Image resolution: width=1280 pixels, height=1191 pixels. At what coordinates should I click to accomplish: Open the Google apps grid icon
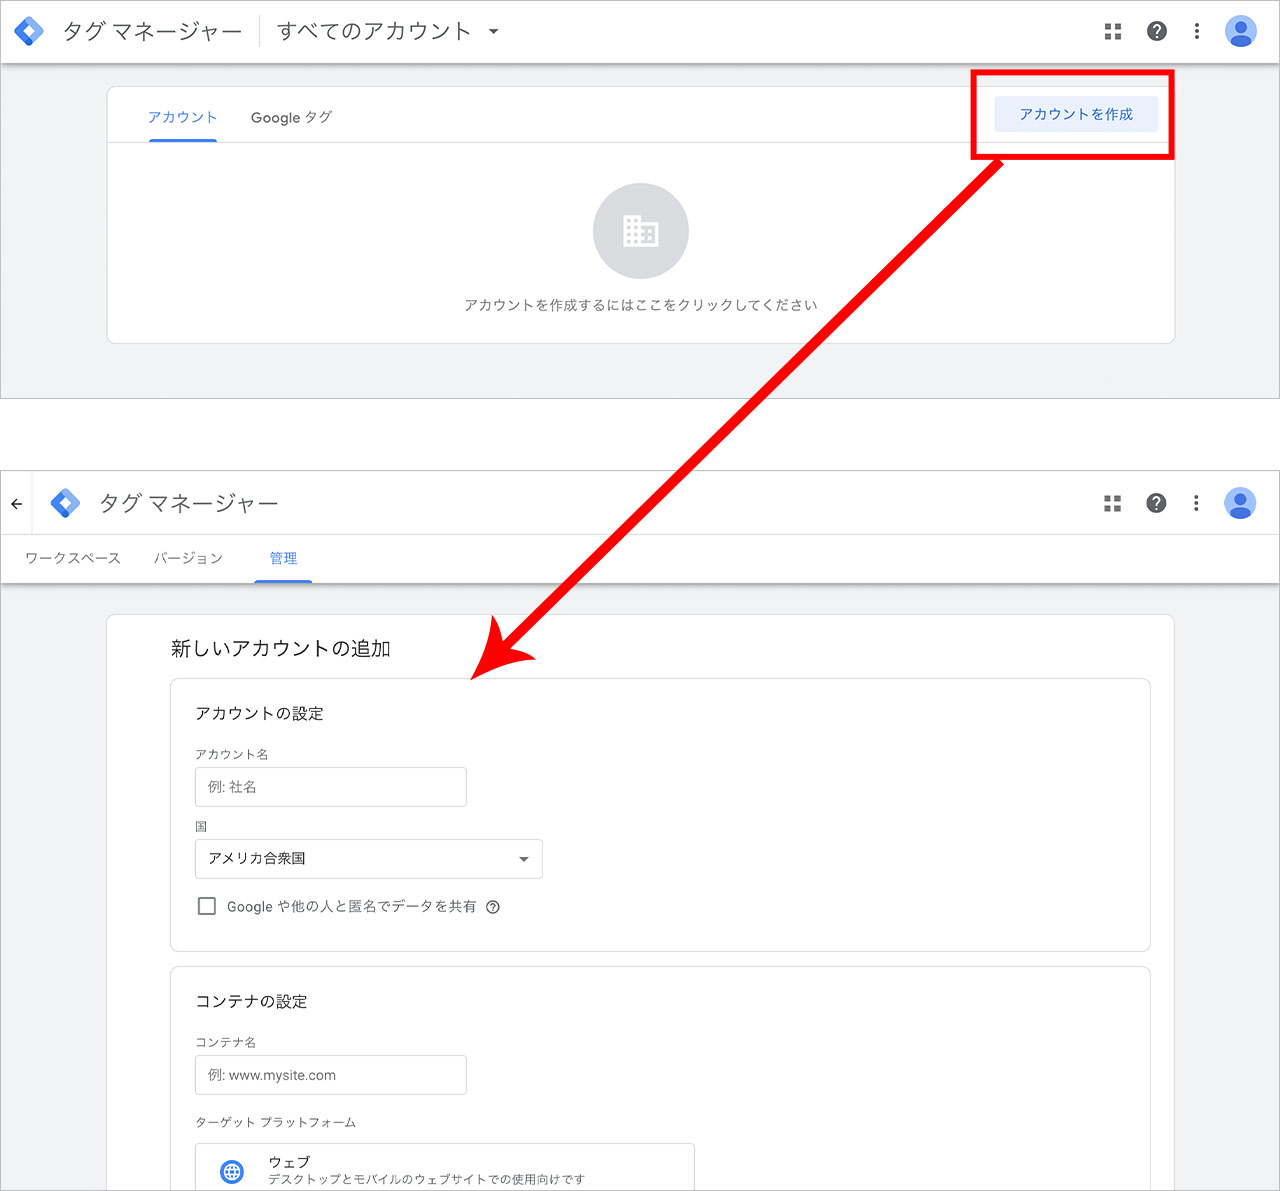click(1112, 31)
